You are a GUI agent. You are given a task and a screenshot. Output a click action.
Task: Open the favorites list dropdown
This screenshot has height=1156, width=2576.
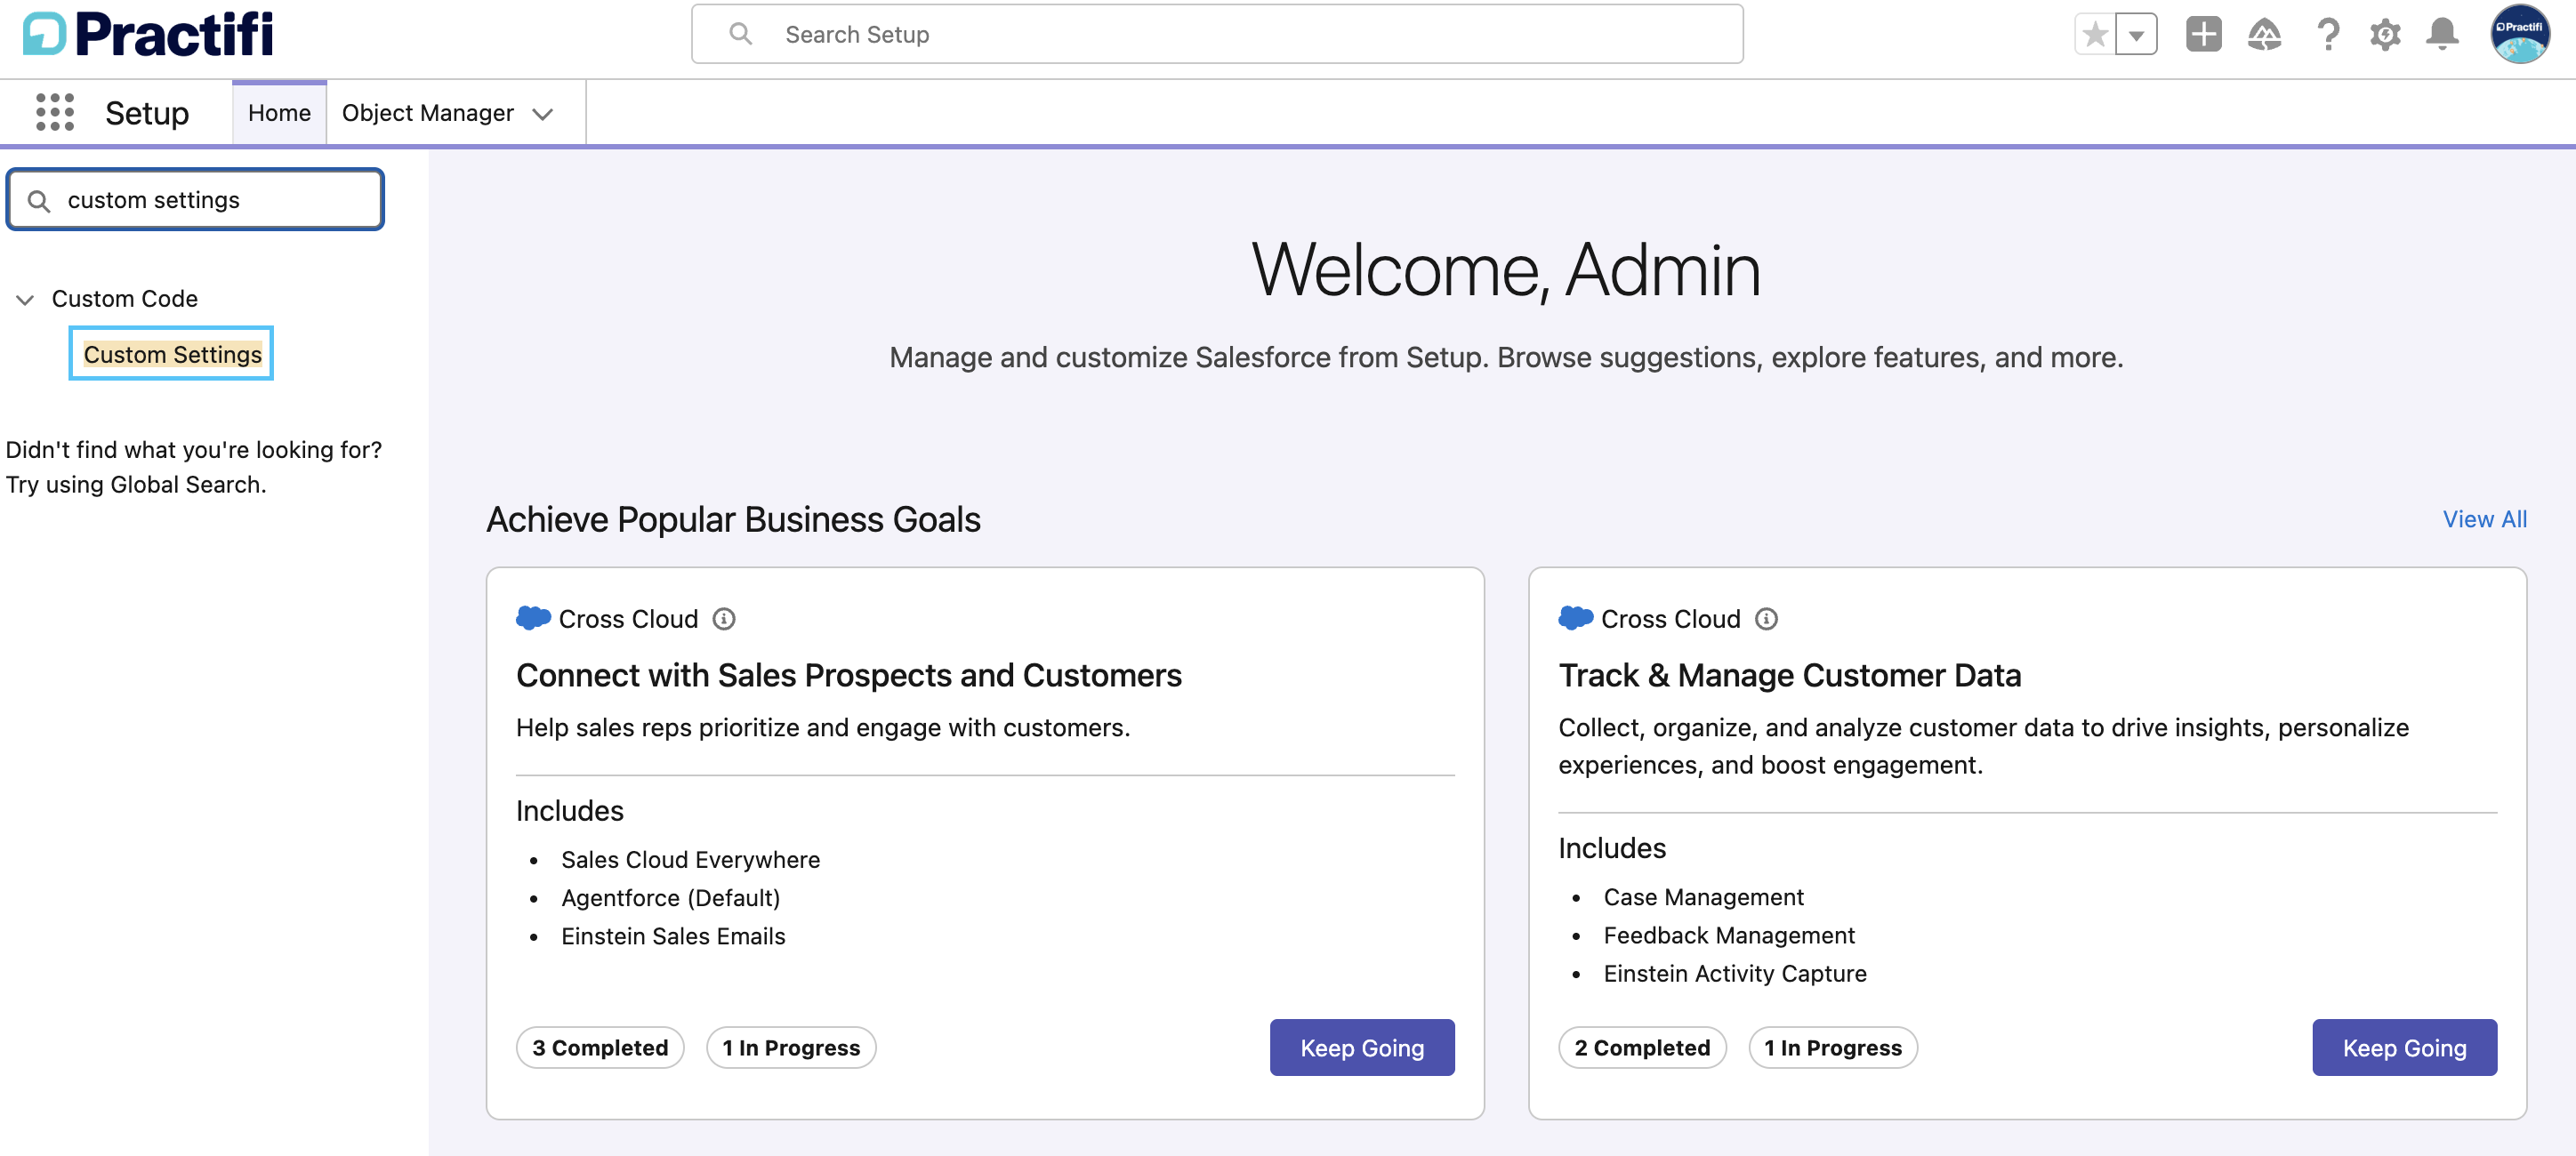tap(2137, 35)
